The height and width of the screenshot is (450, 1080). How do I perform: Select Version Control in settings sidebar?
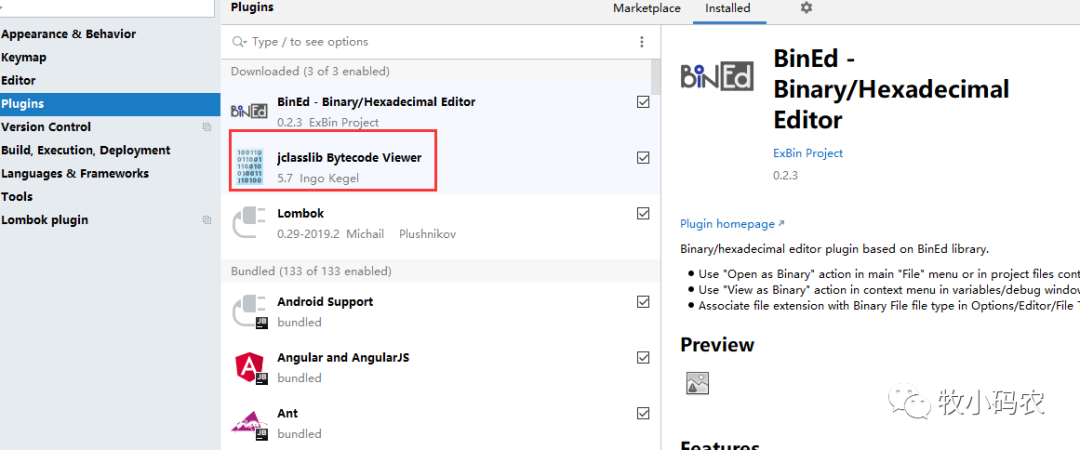(x=46, y=127)
